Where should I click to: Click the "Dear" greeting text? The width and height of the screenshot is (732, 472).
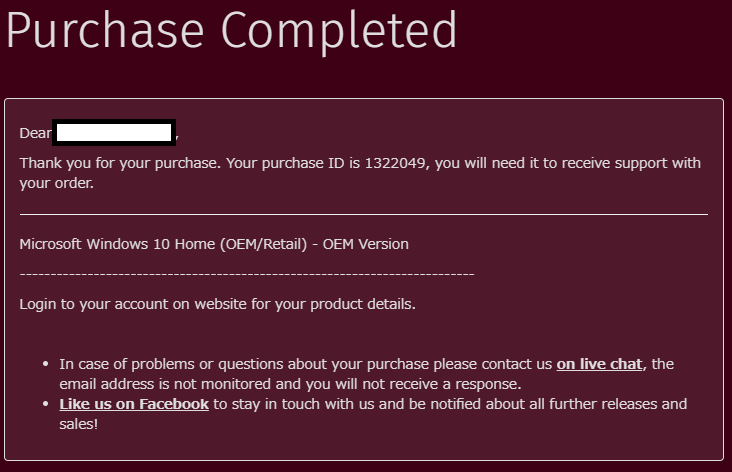[35, 133]
